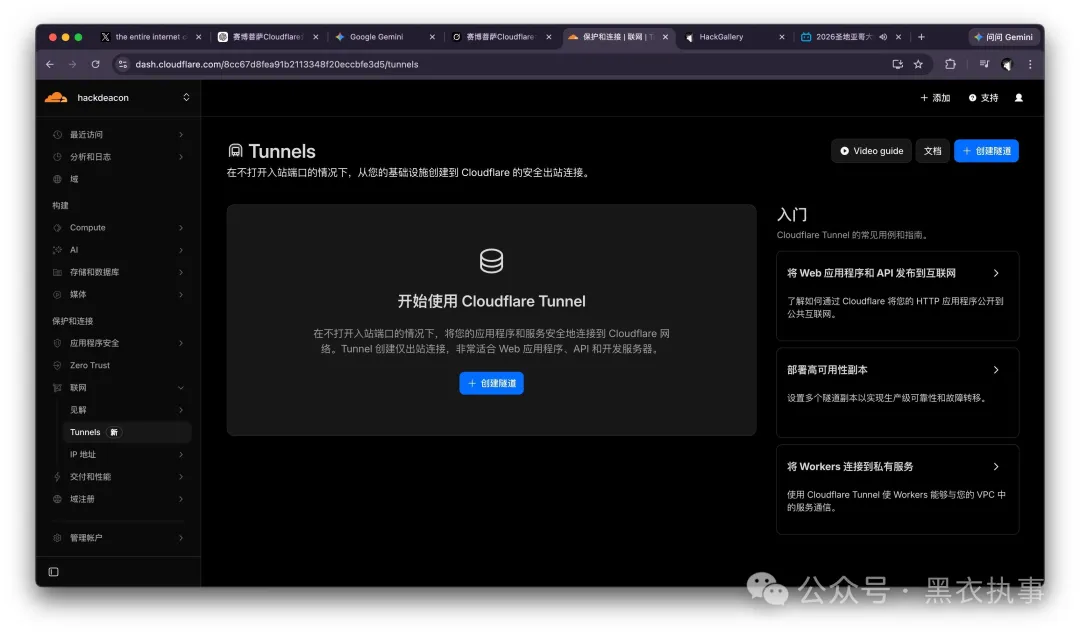The image size is (1080, 634).
Task: Open the Video guide
Action: click(871, 151)
